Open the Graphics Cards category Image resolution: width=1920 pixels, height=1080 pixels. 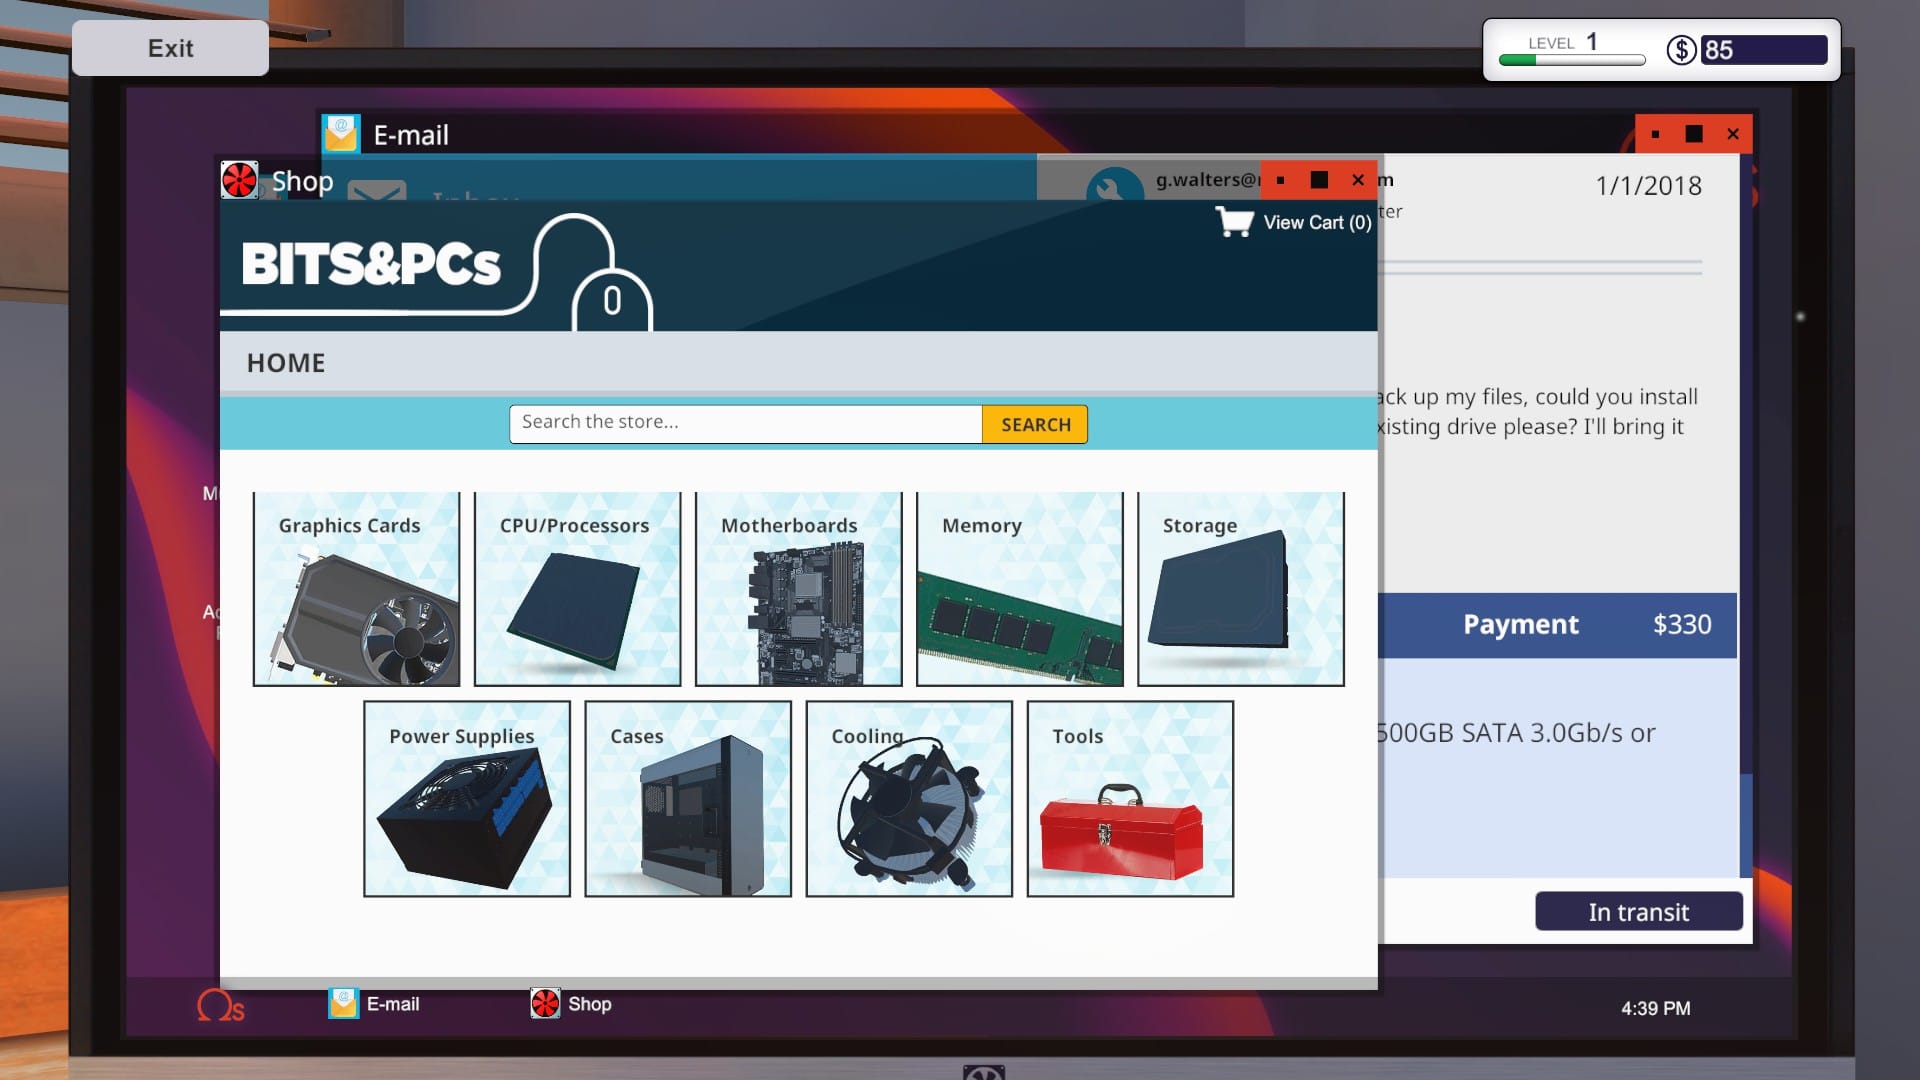tap(356, 589)
